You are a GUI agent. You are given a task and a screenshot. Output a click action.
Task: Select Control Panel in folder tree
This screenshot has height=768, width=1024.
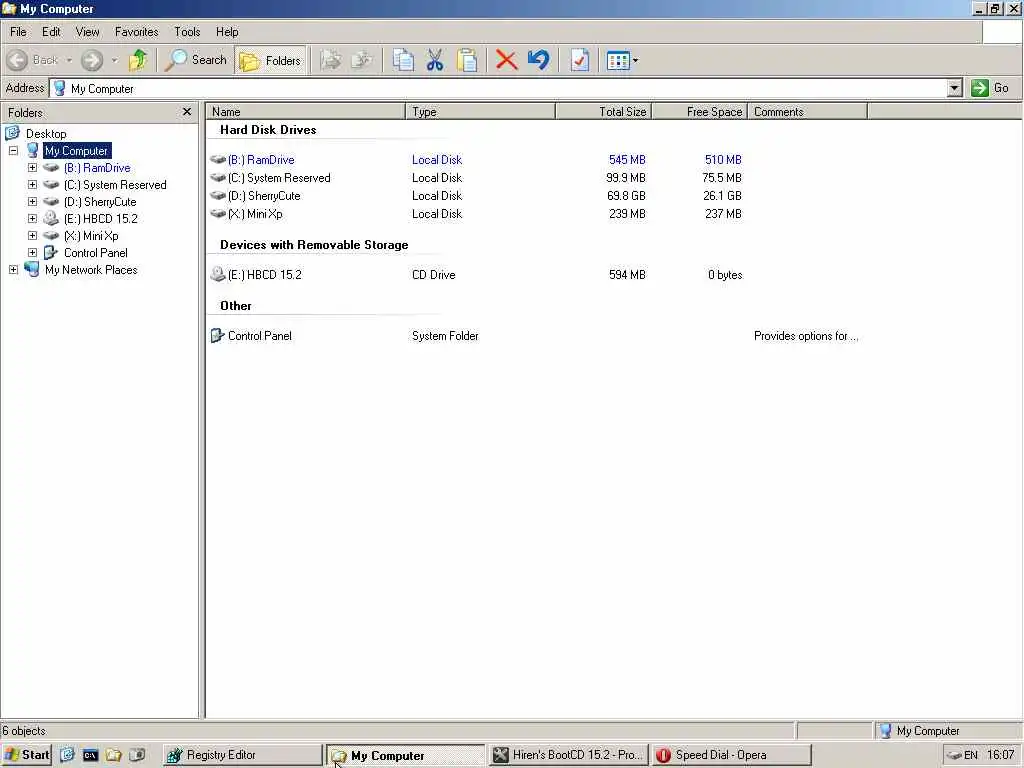pos(95,253)
